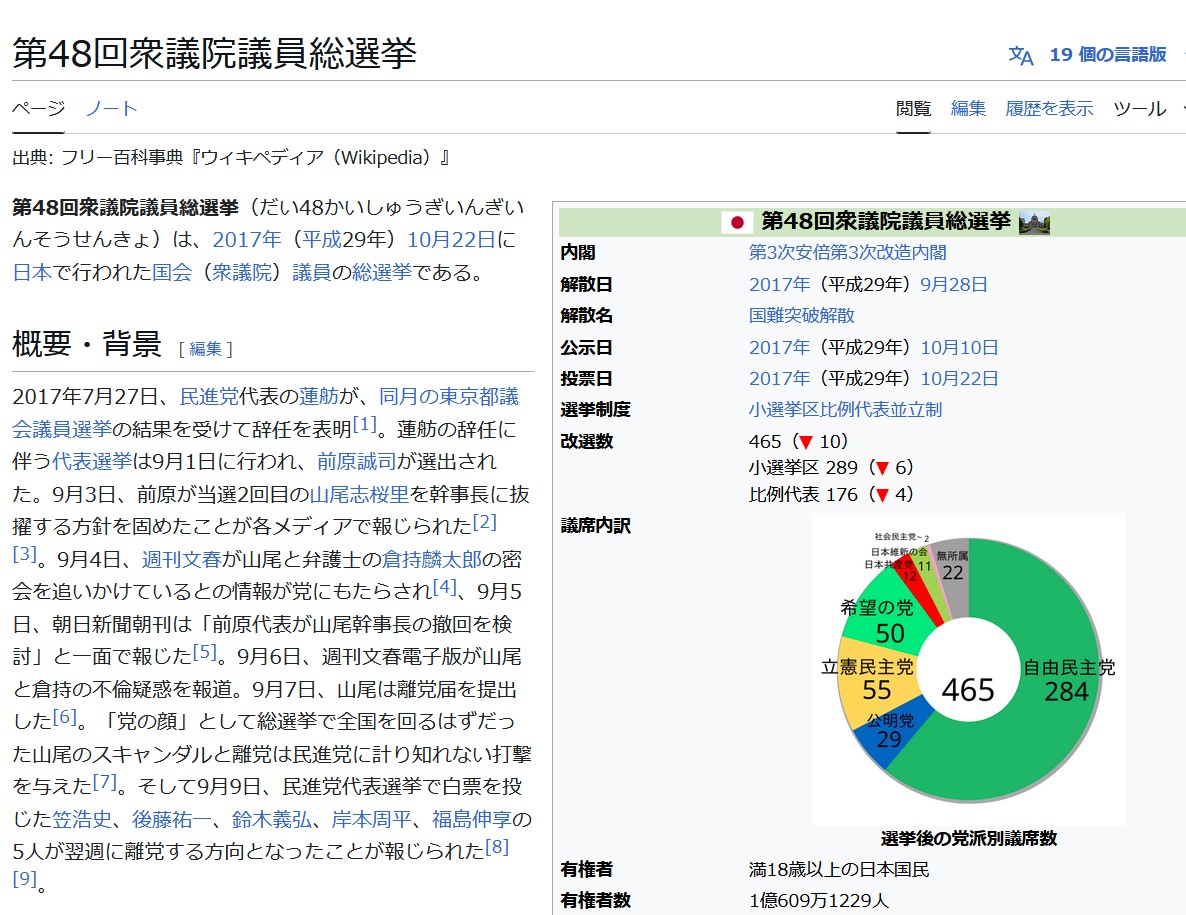The image size is (1186, 915).
Task: Click the Japan flag icon in infobox
Action: [737, 222]
